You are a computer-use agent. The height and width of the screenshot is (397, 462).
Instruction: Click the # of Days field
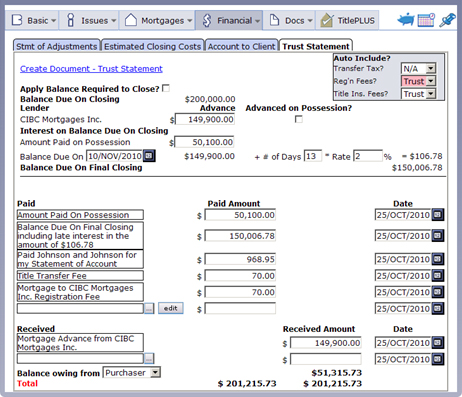(313, 156)
